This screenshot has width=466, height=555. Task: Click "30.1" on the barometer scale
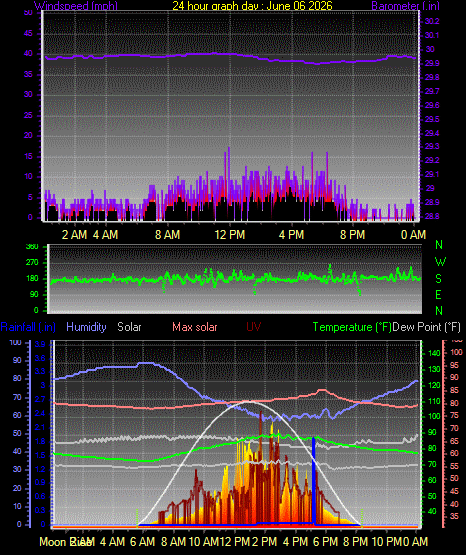click(x=432, y=35)
